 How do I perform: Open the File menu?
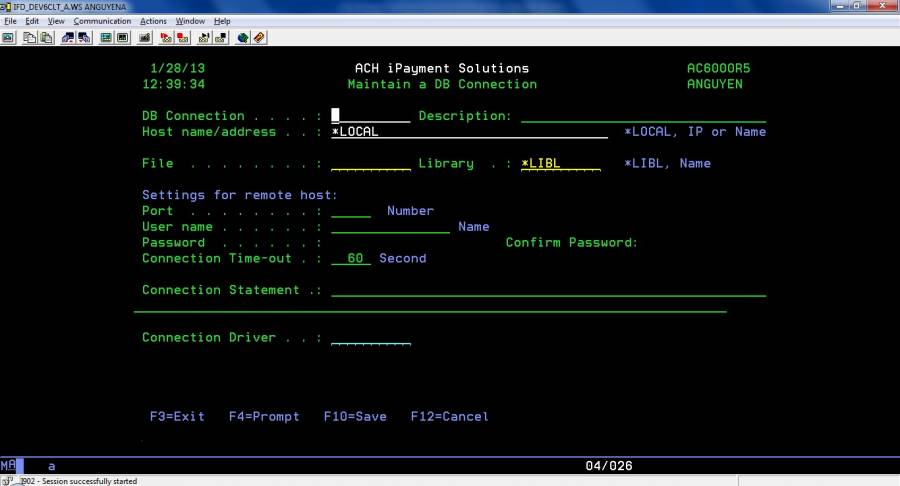coord(11,21)
